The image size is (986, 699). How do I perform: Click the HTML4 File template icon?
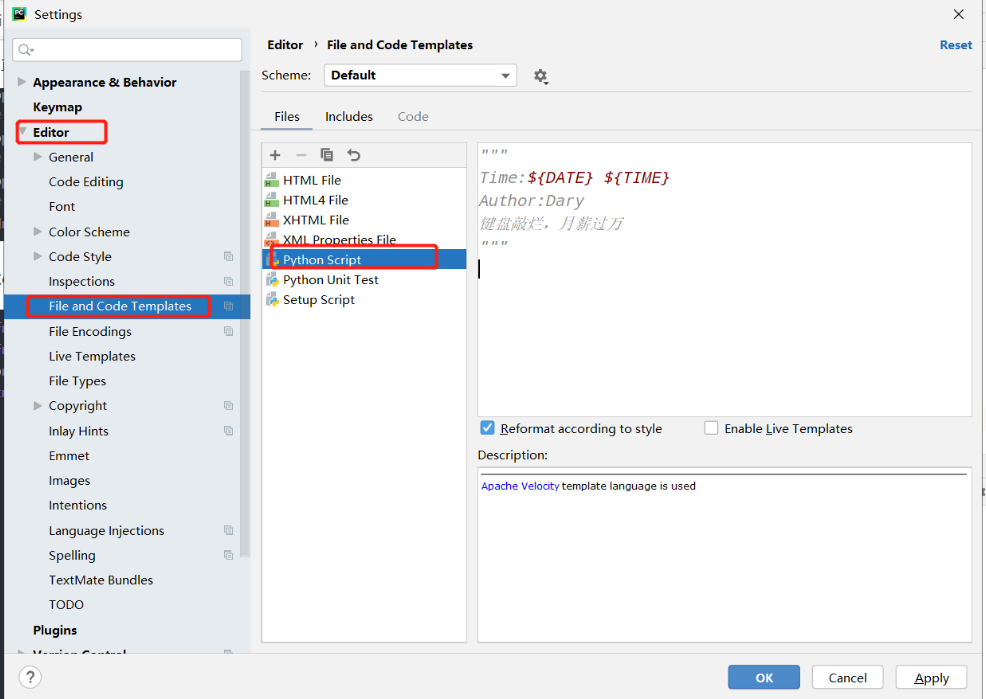272,200
